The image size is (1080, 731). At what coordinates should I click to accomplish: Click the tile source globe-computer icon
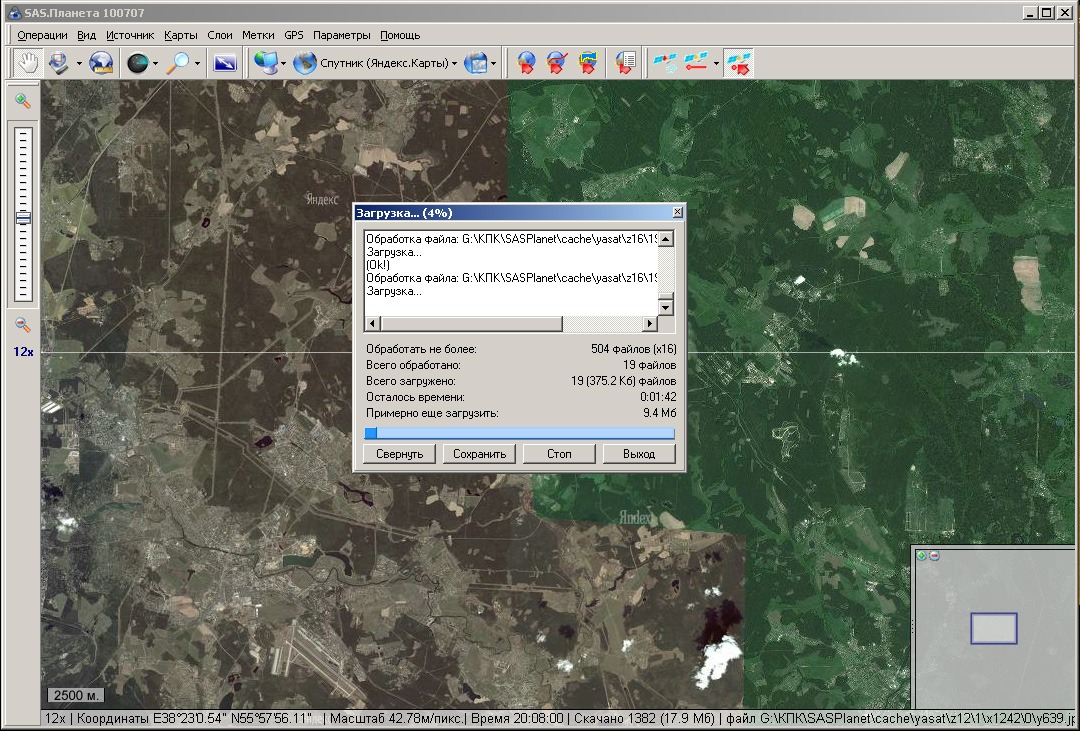[265, 63]
